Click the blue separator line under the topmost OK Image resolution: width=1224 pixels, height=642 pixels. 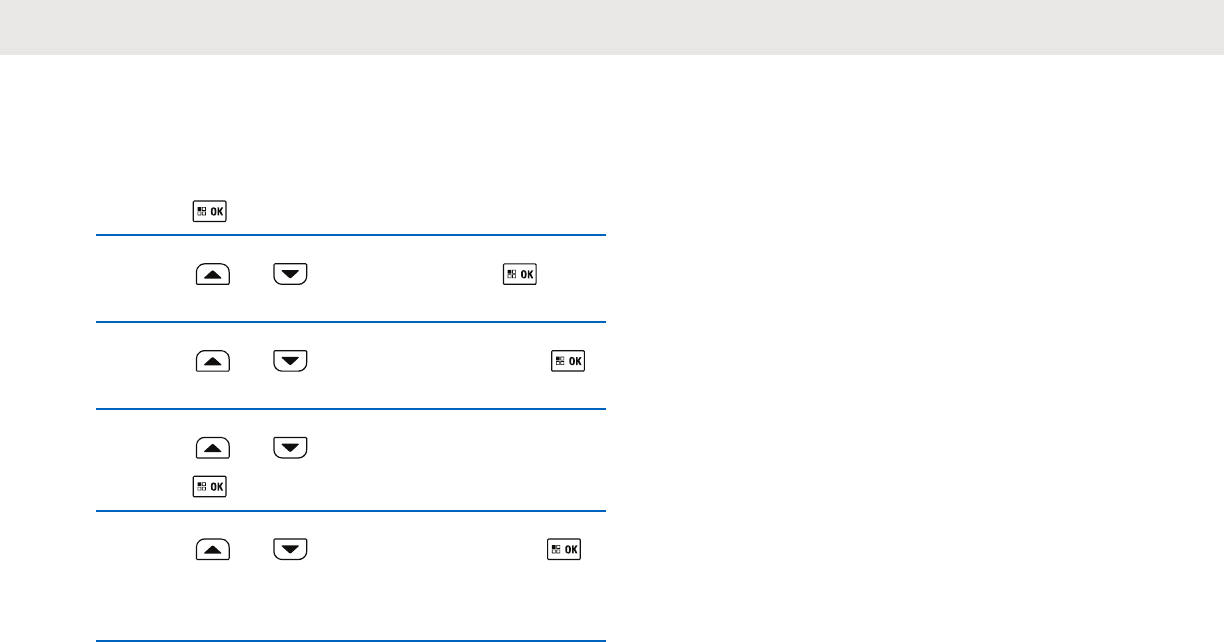[x=350, y=235]
